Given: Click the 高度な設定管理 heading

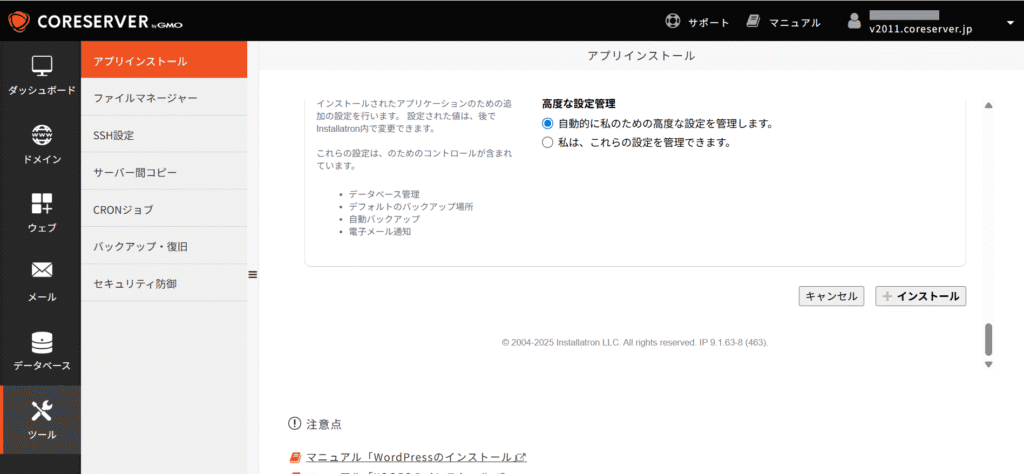Looking at the screenshot, I should pos(579,104).
